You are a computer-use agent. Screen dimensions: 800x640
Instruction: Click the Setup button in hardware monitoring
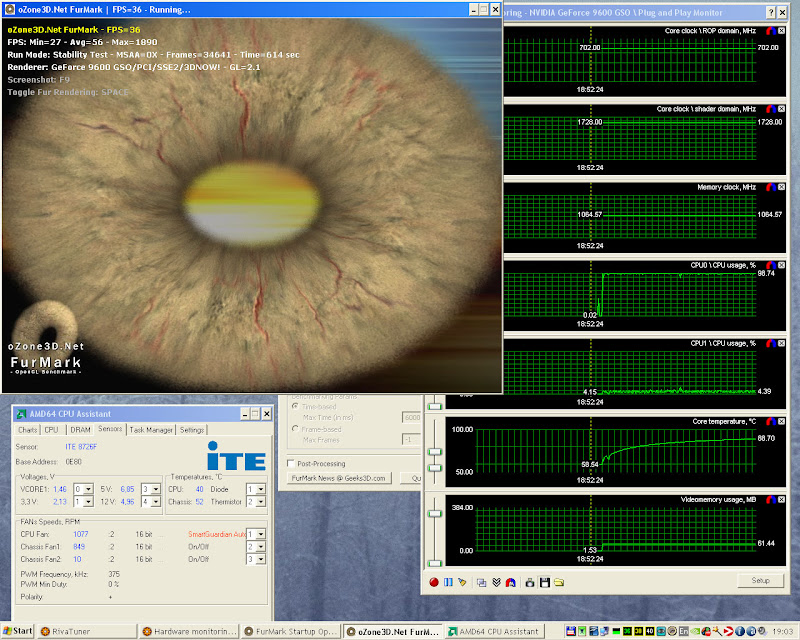pos(760,580)
